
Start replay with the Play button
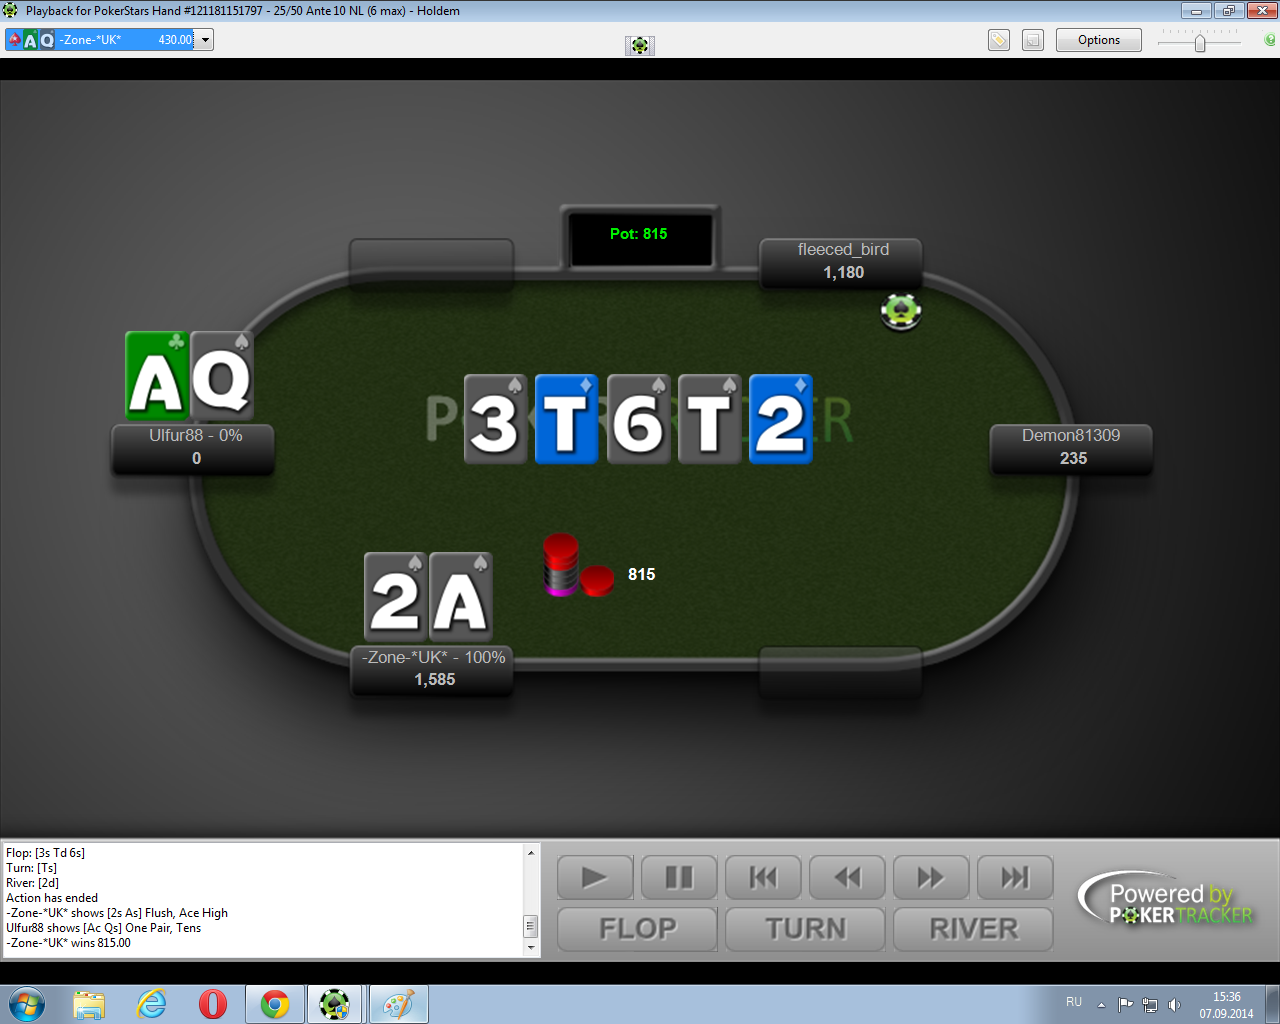tap(595, 878)
